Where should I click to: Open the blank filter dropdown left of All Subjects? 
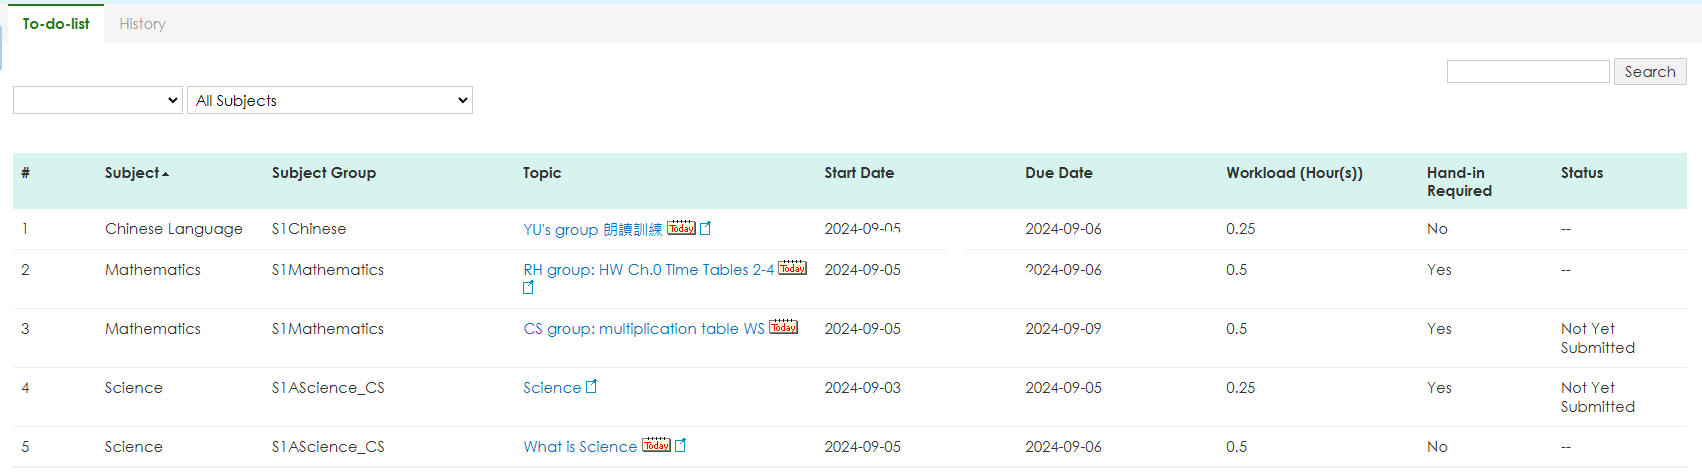click(97, 100)
